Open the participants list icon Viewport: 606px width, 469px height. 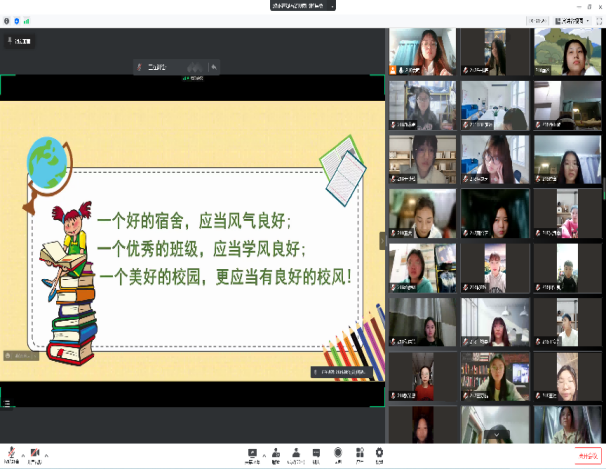pos(295,453)
